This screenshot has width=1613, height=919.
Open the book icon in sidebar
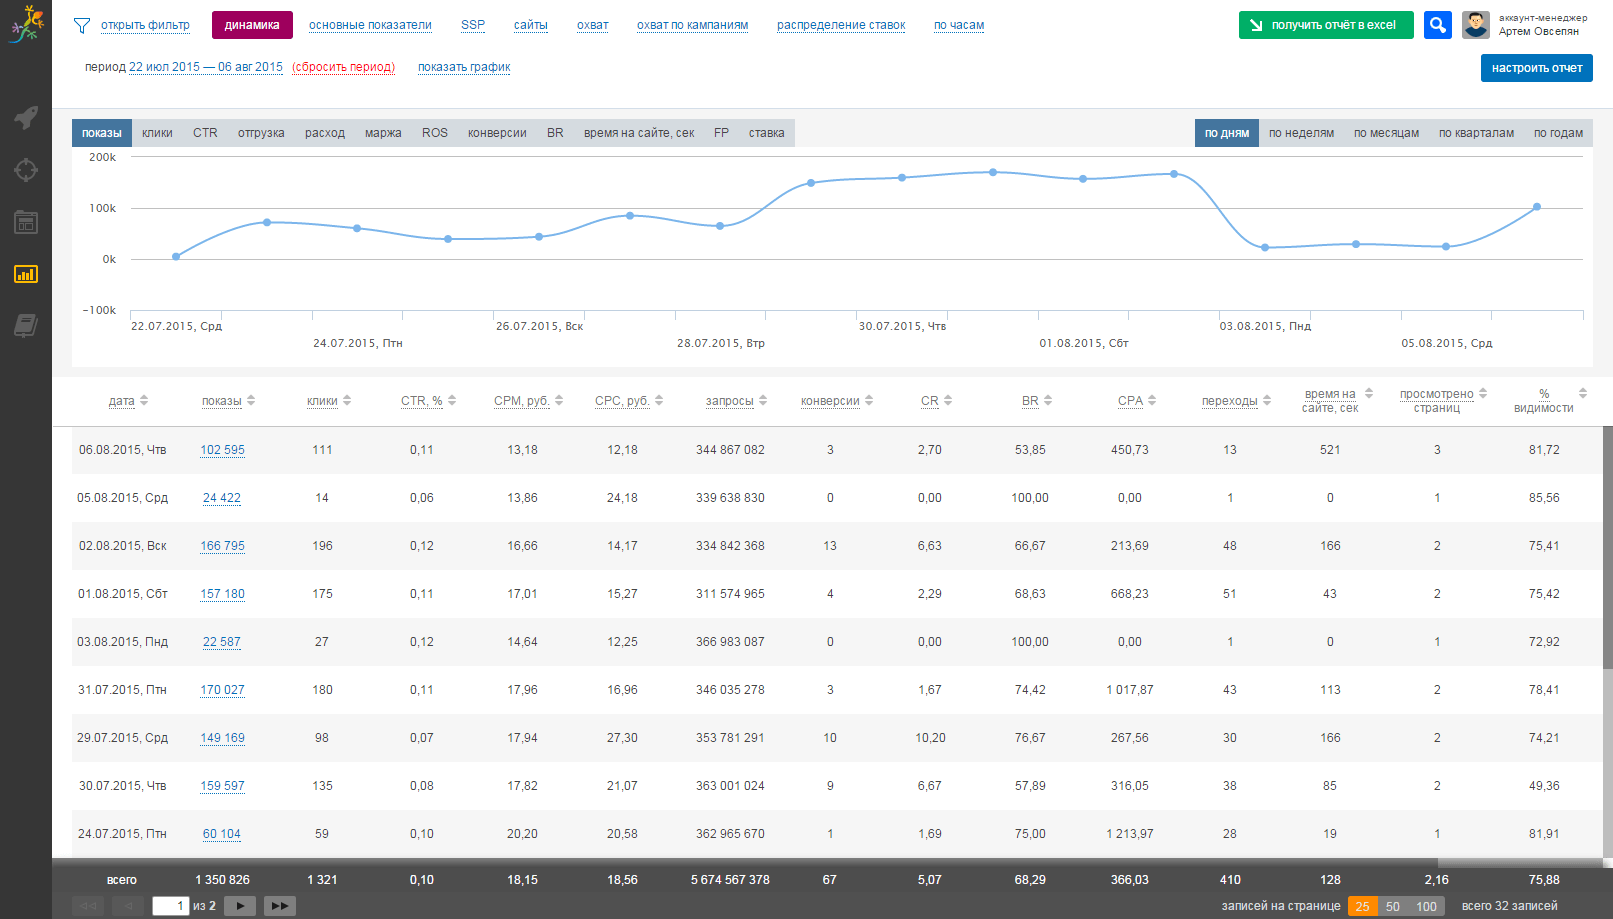click(26, 325)
